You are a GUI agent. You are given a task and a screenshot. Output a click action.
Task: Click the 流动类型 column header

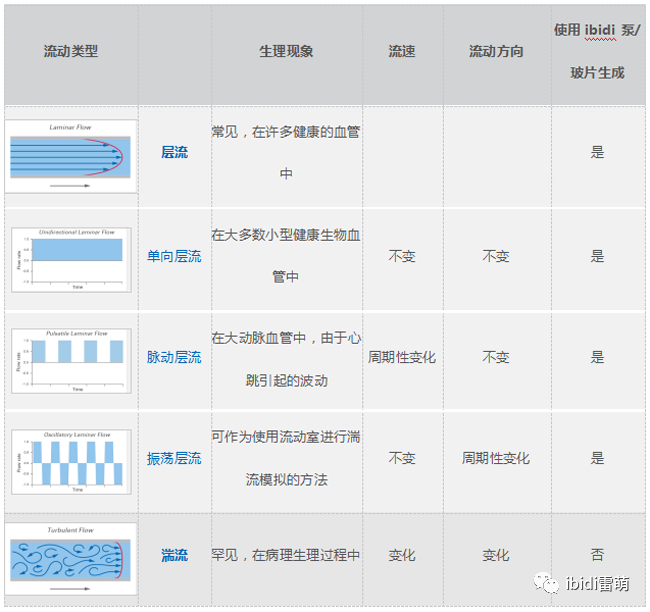tap(71, 51)
